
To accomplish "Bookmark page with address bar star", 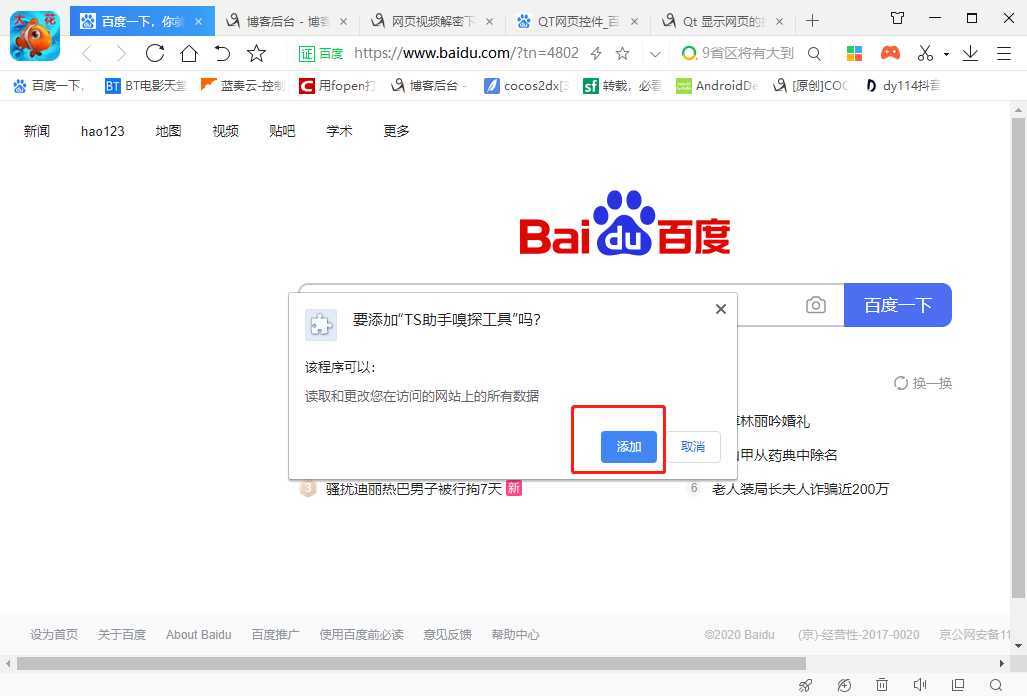I will (622, 54).
